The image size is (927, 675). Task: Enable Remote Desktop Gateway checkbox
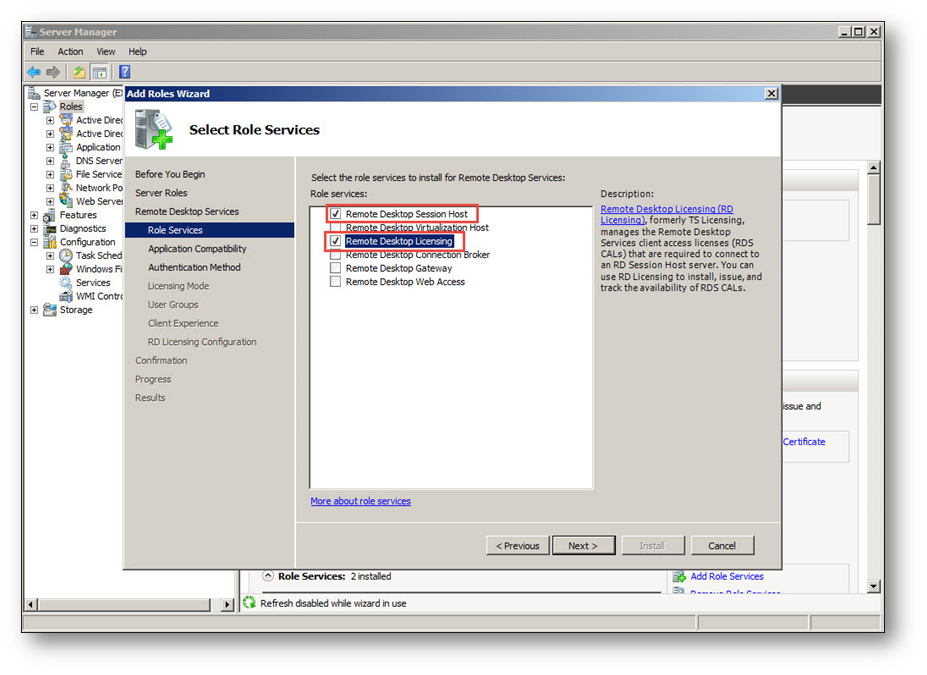point(336,268)
